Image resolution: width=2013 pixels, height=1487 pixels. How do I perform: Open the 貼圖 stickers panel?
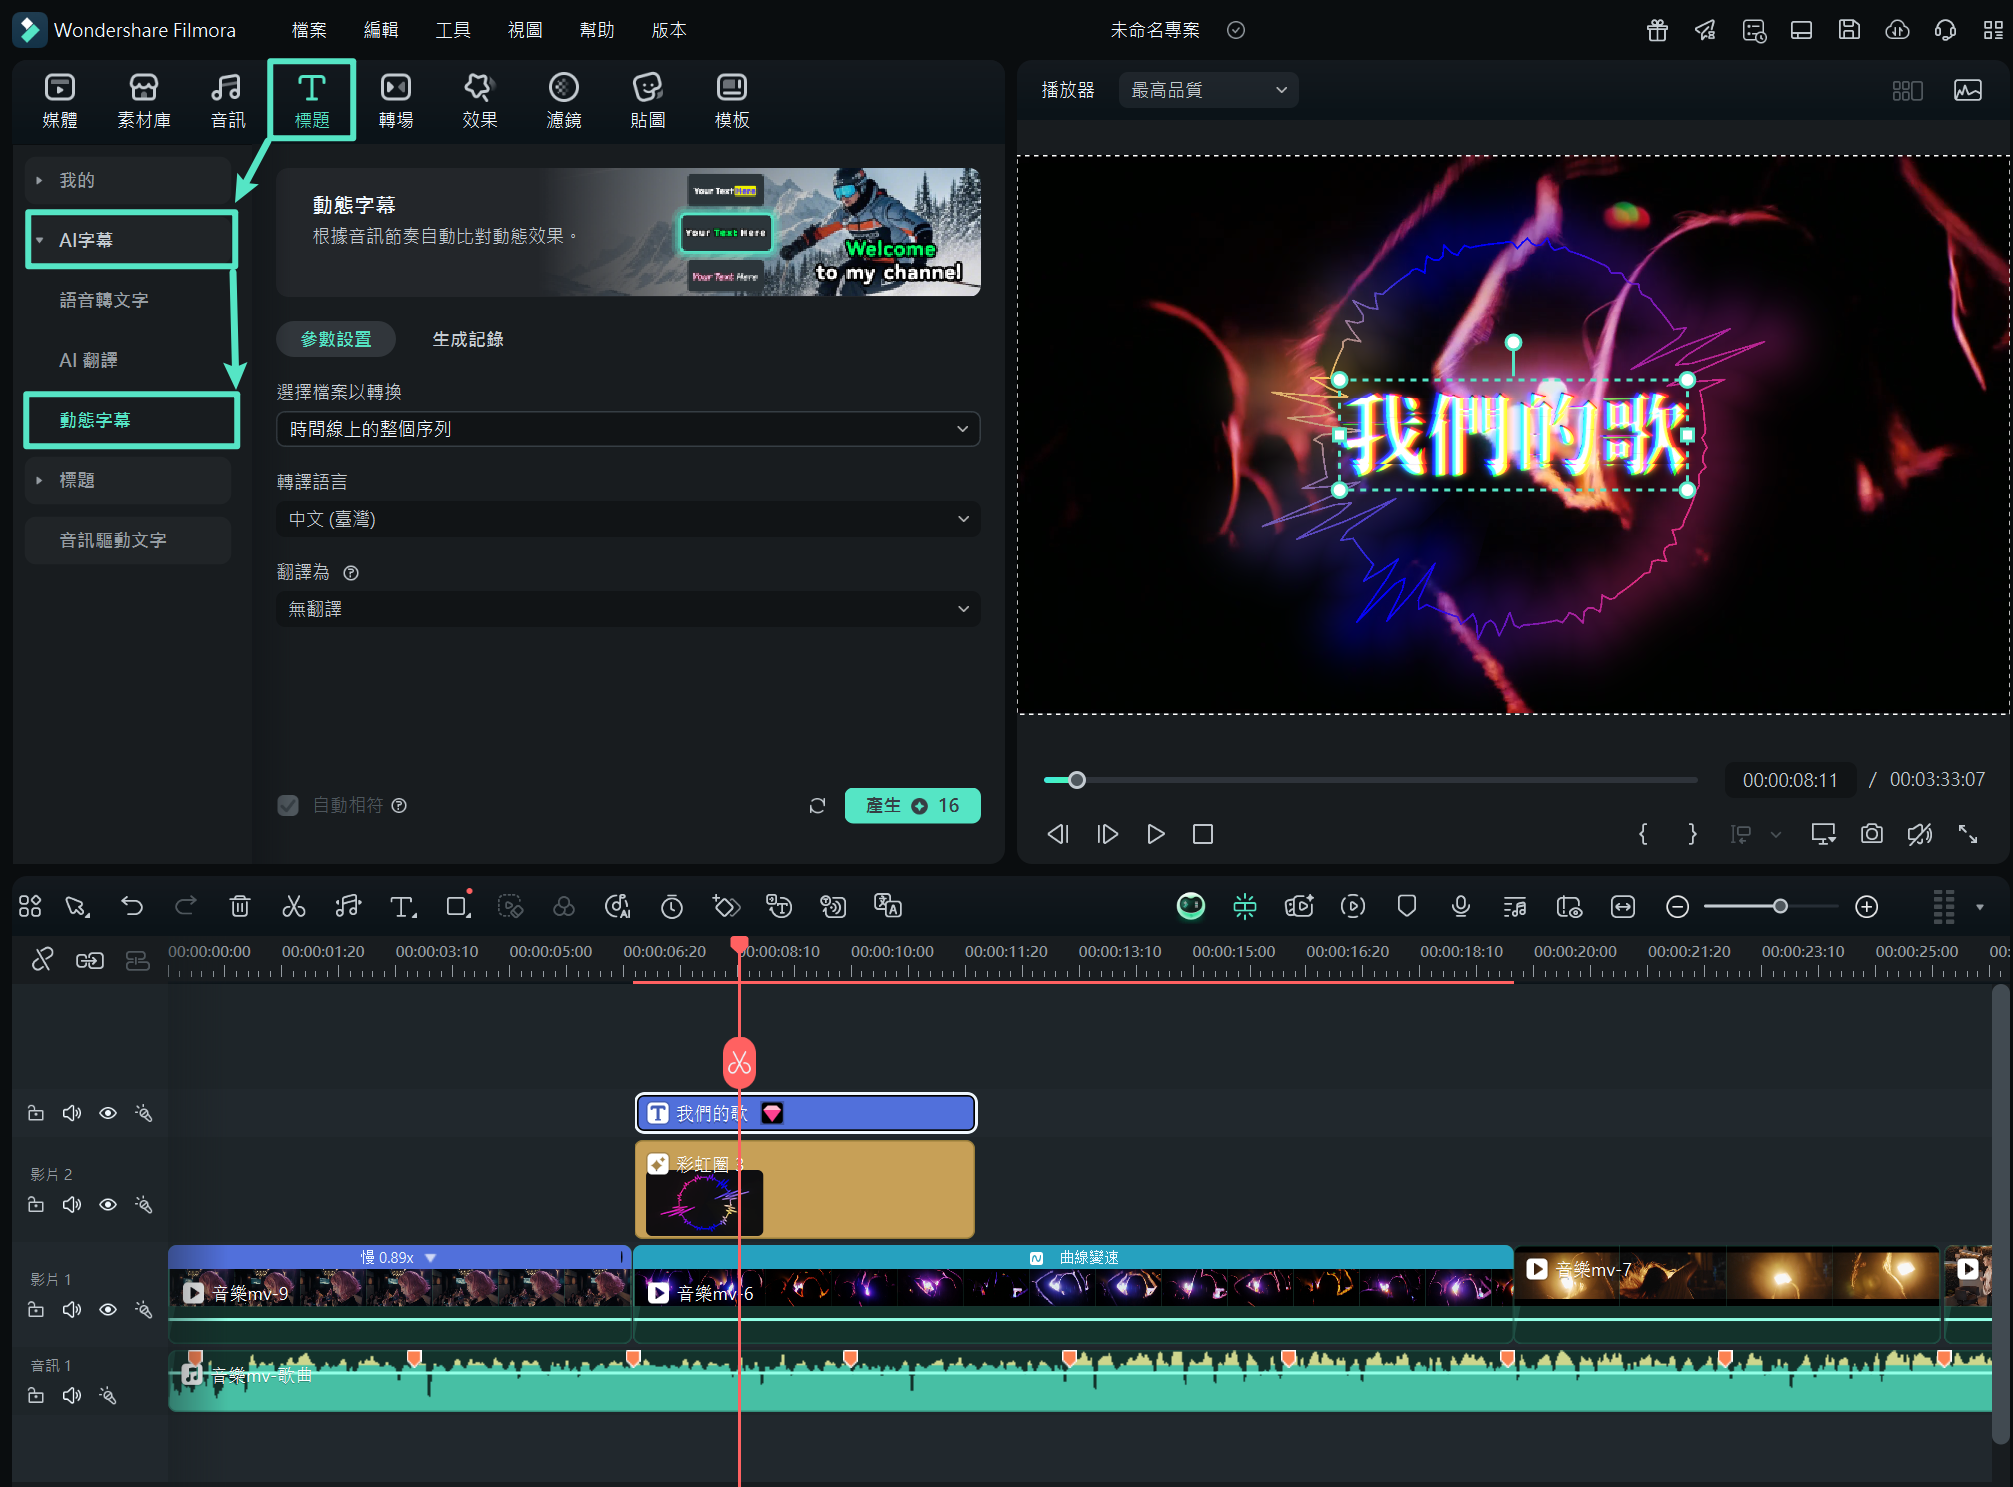click(x=648, y=101)
